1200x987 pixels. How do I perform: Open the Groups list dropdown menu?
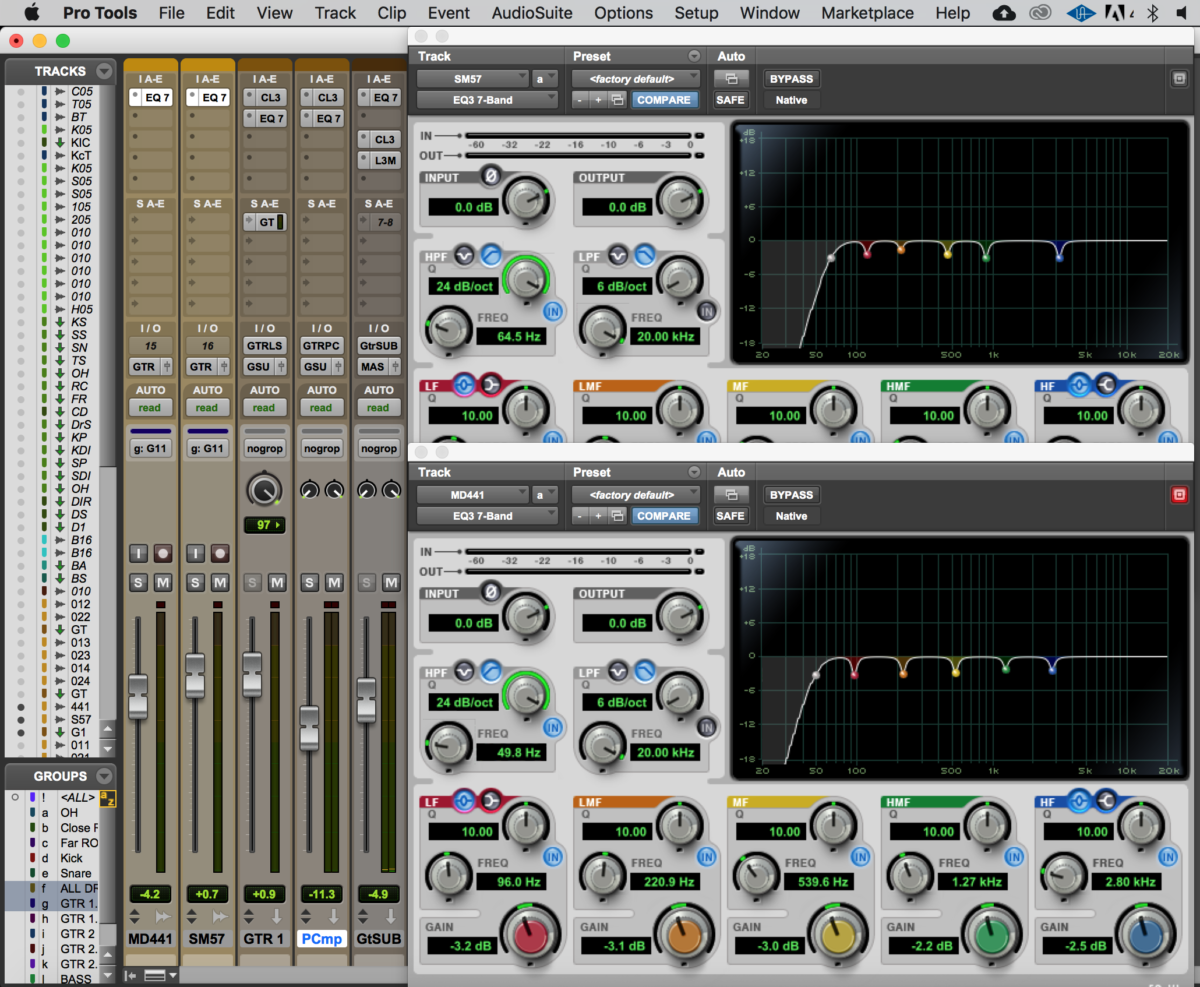(104, 776)
